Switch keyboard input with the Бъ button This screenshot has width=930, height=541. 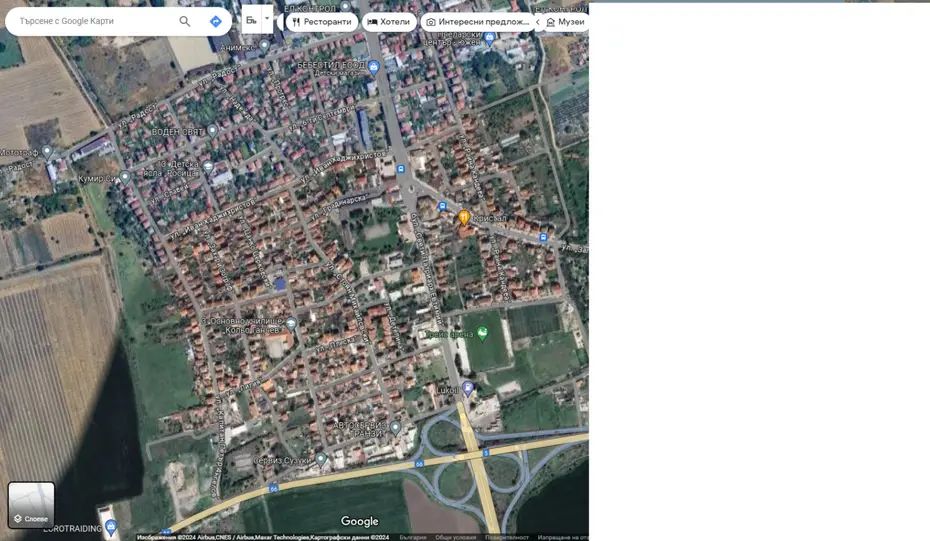[x=251, y=20]
